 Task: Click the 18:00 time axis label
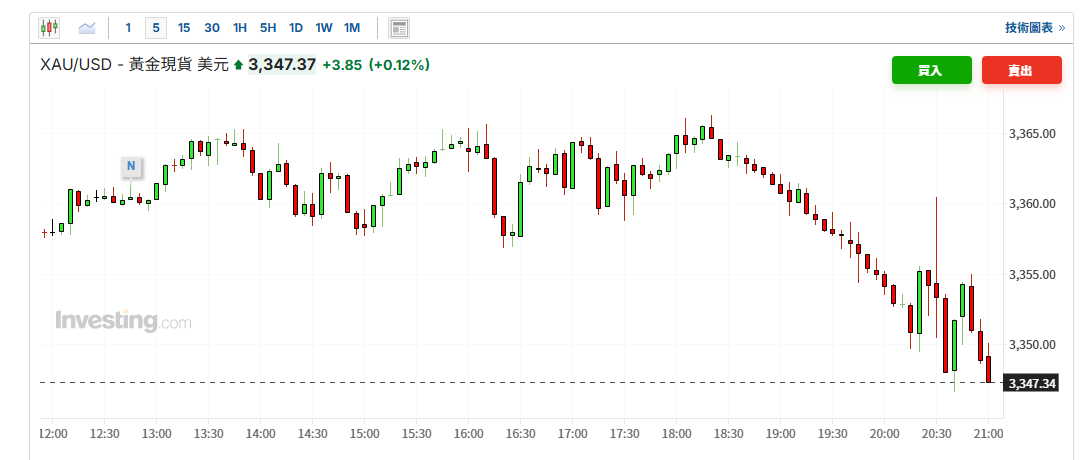tap(676, 434)
